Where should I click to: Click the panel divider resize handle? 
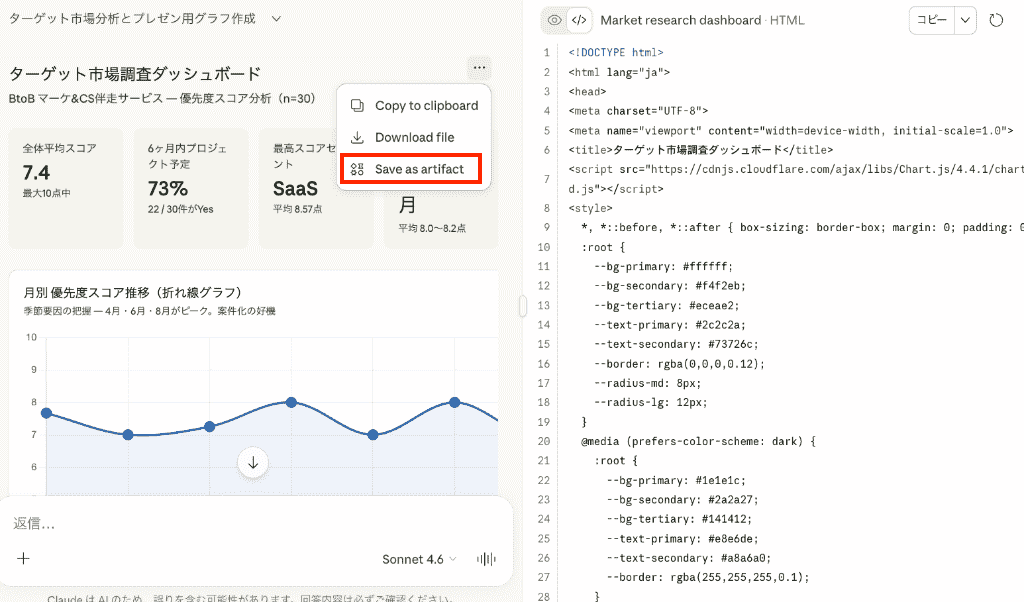coord(522,306)
